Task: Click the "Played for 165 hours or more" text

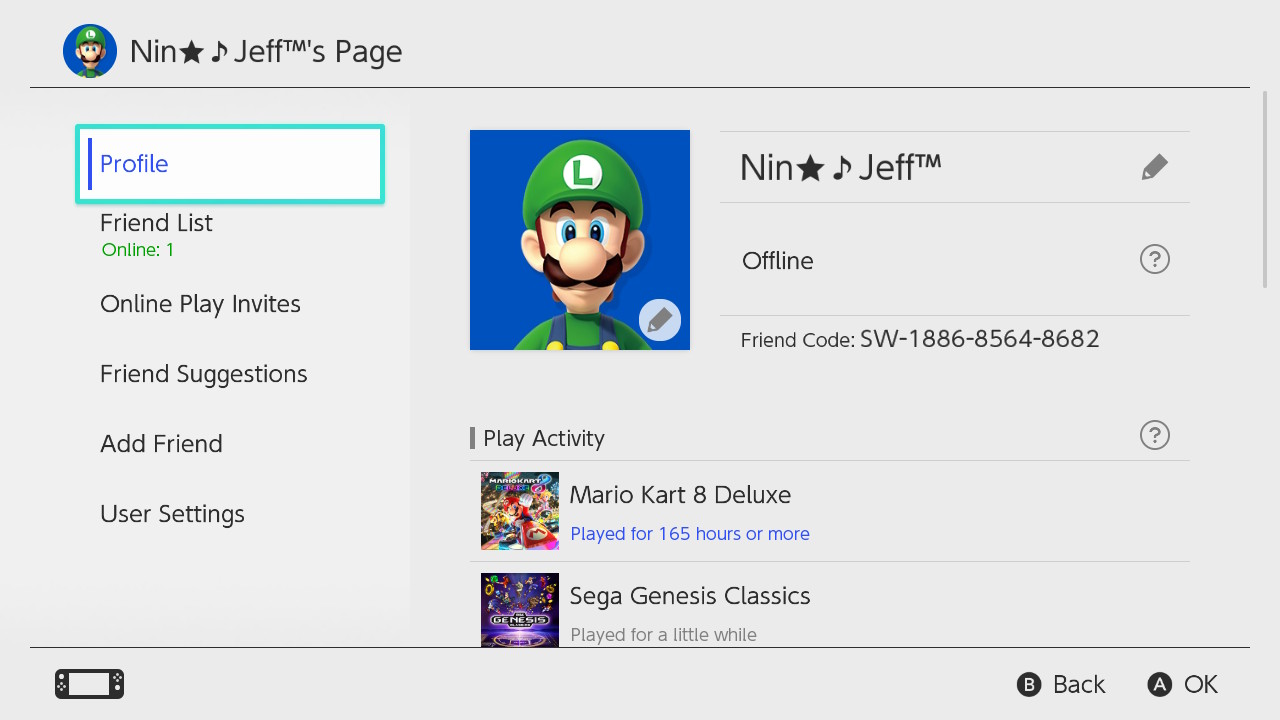Action: [x=690, y=534]
